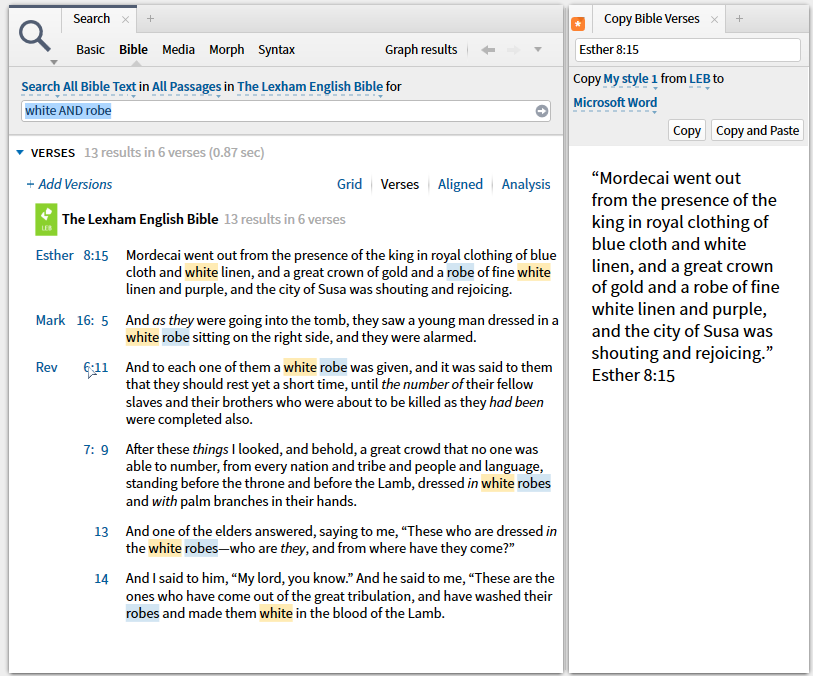Close the Search tab
The image size is (813, 676).
tap(125, 20)
